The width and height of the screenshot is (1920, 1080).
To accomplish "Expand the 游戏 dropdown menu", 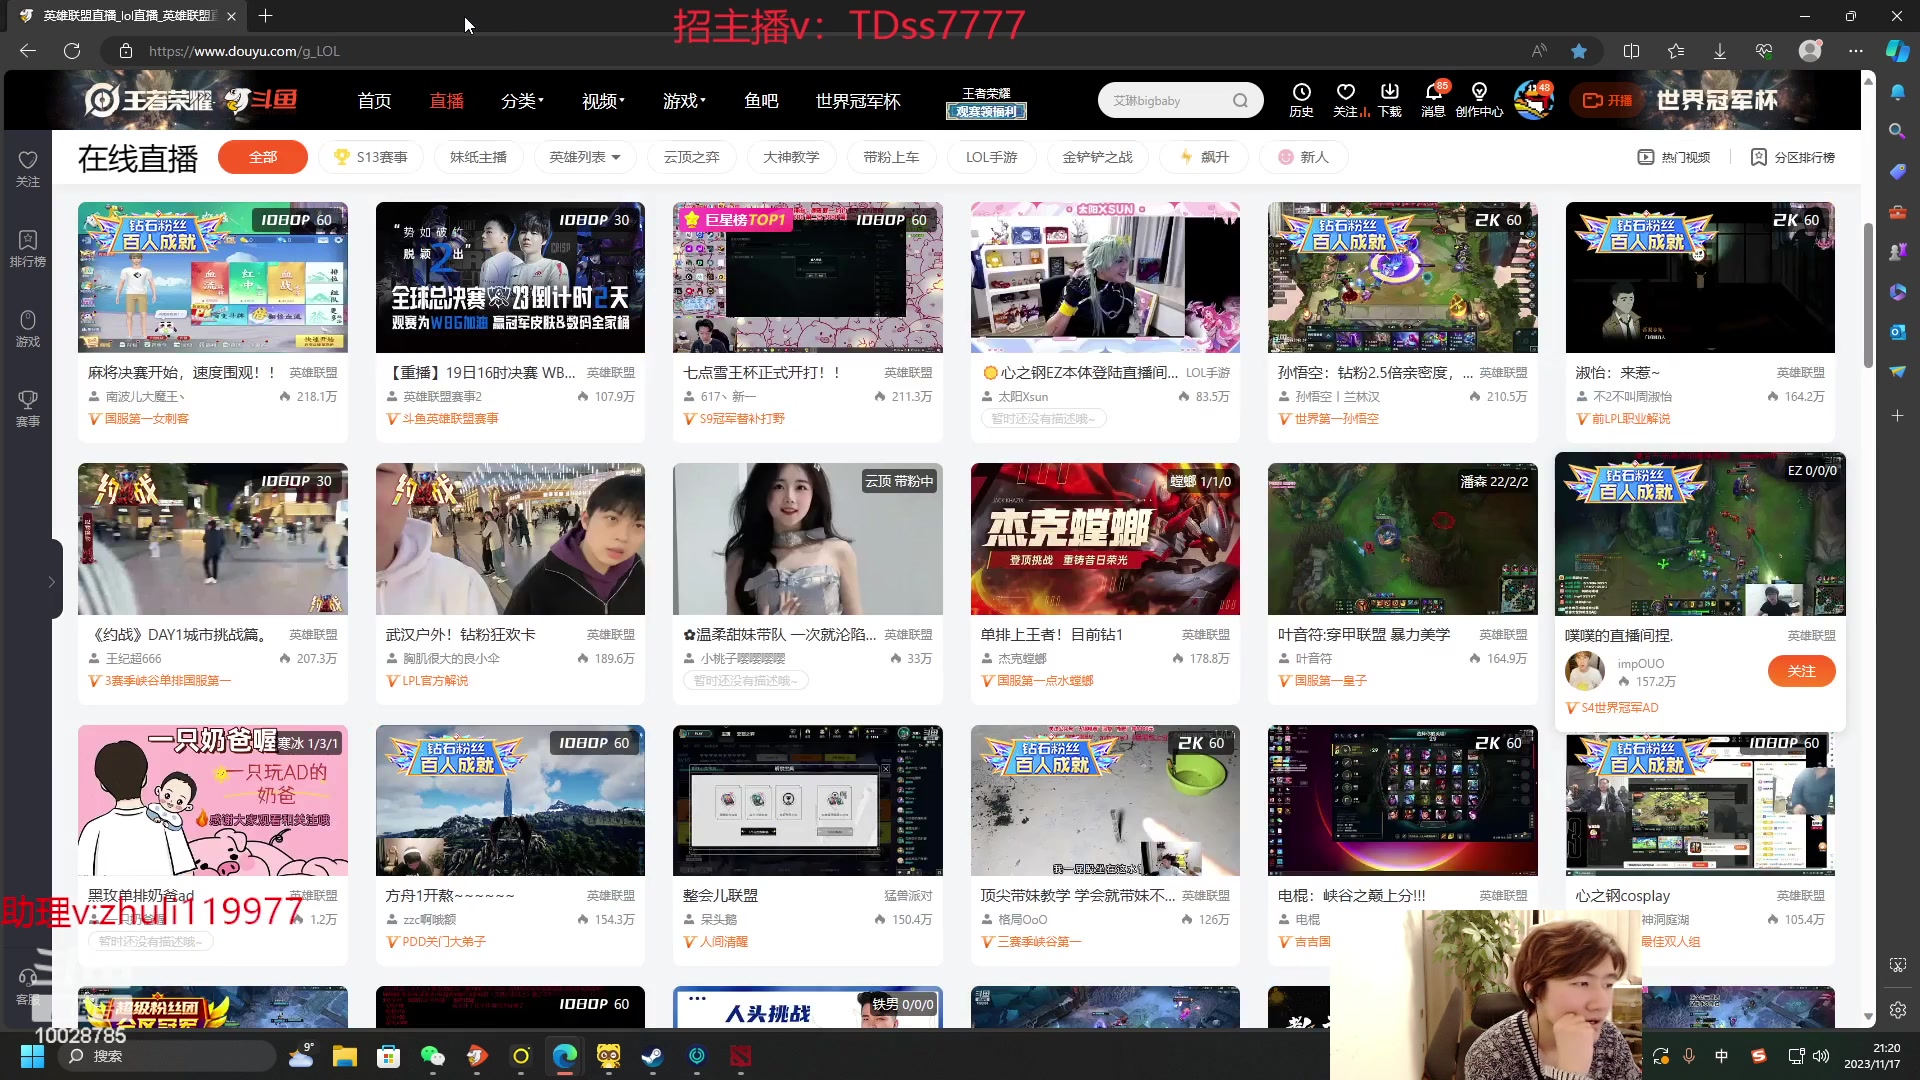I will tap(684, 101).
